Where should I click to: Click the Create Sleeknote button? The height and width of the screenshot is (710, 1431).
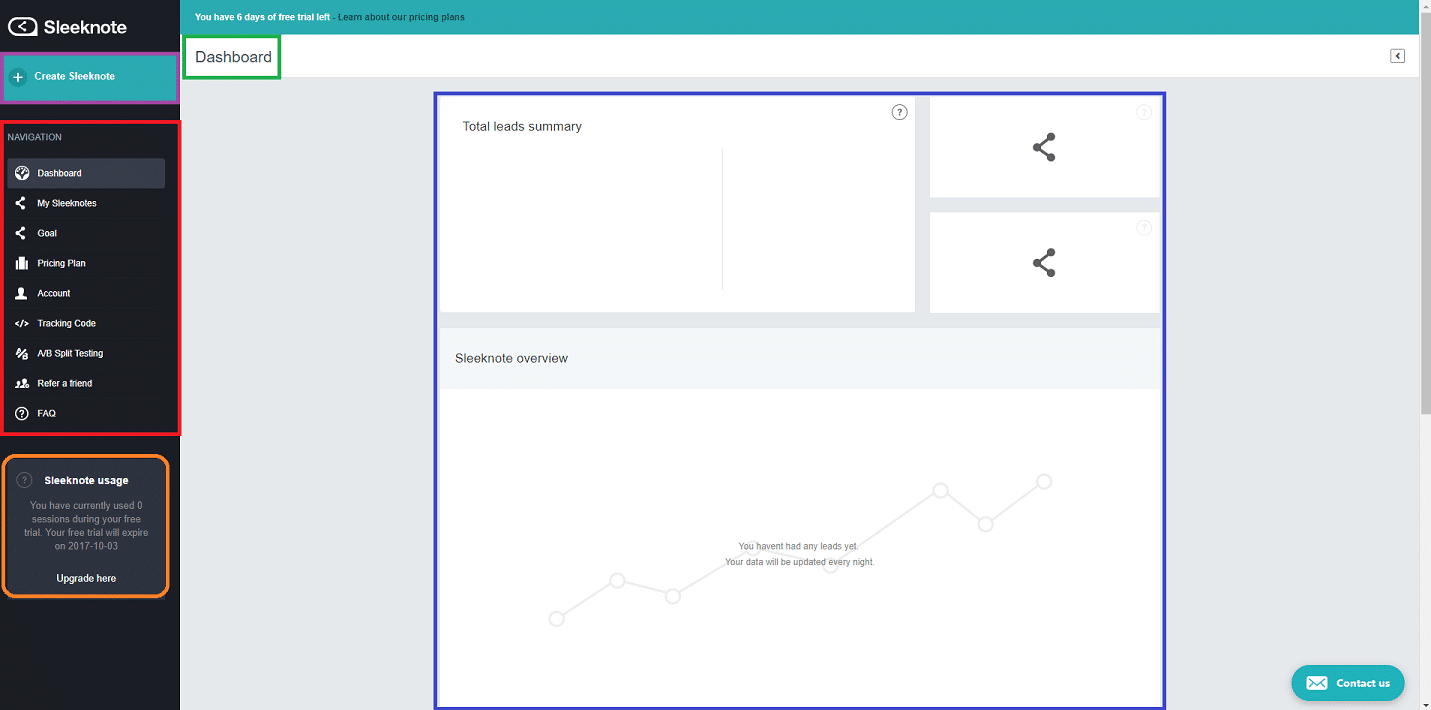click(90, 77)
